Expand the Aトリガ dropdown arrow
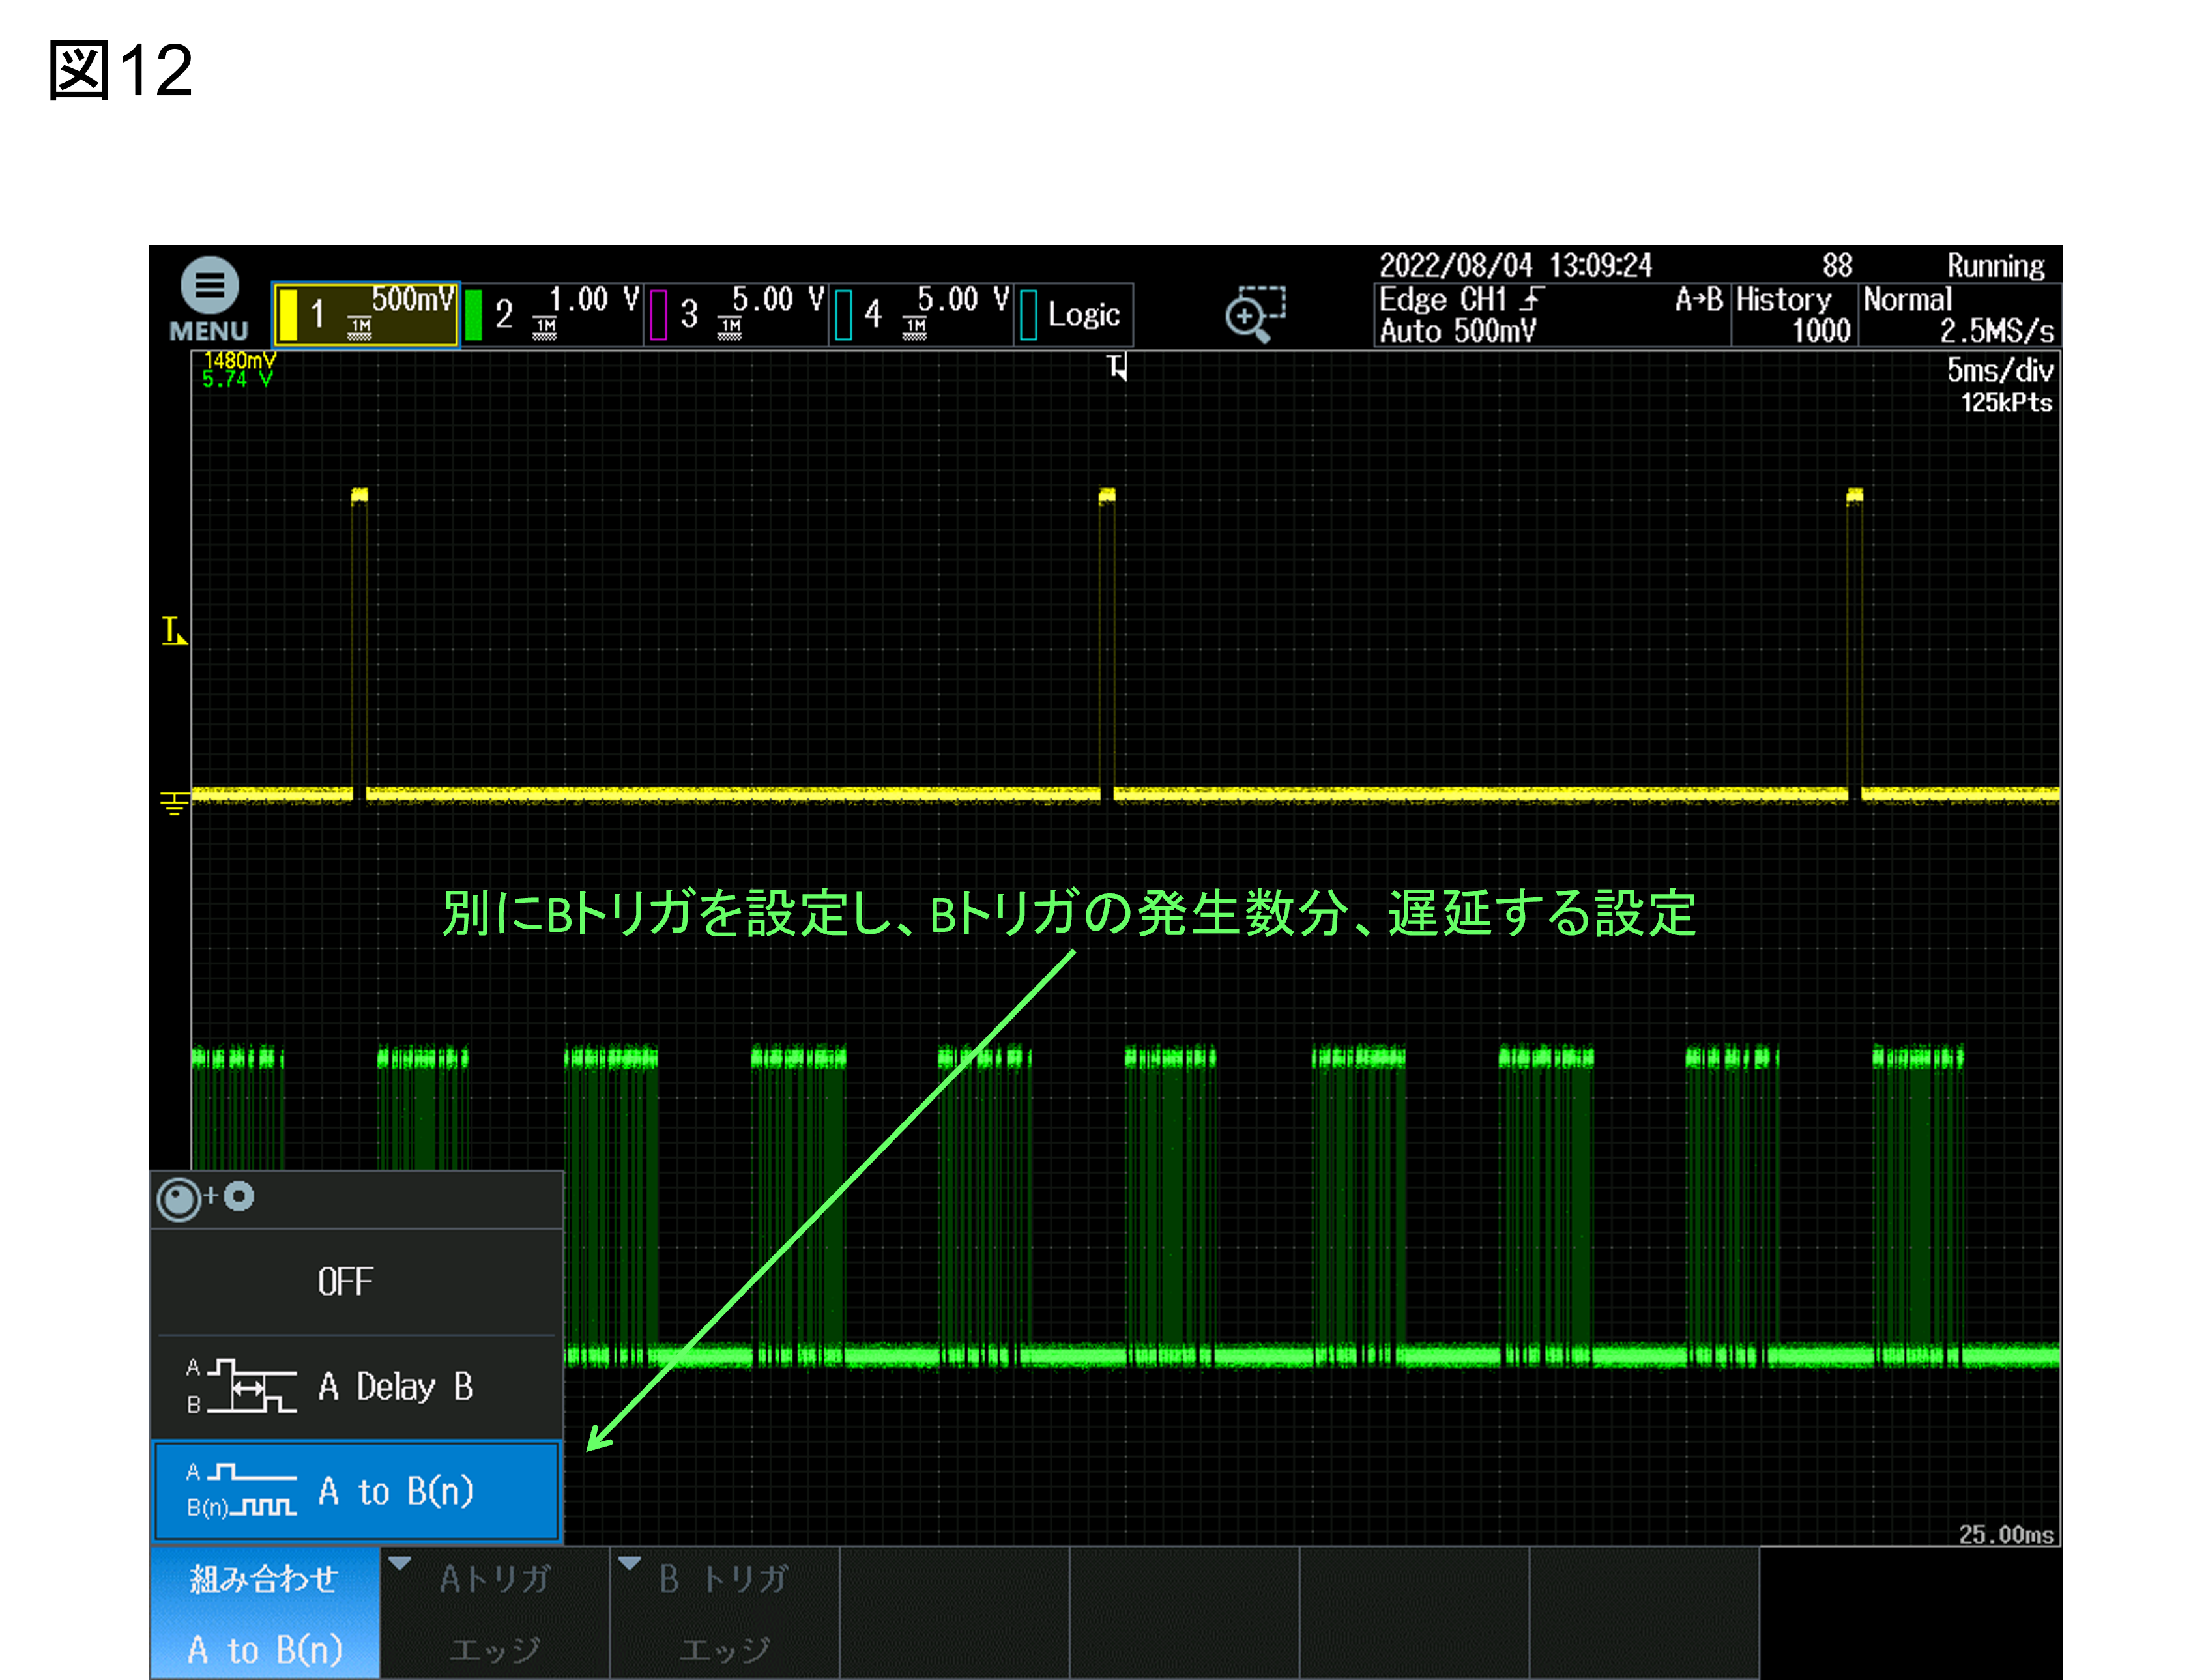This screenshot has height=1680, width=2191. (x=400, y=1563)
